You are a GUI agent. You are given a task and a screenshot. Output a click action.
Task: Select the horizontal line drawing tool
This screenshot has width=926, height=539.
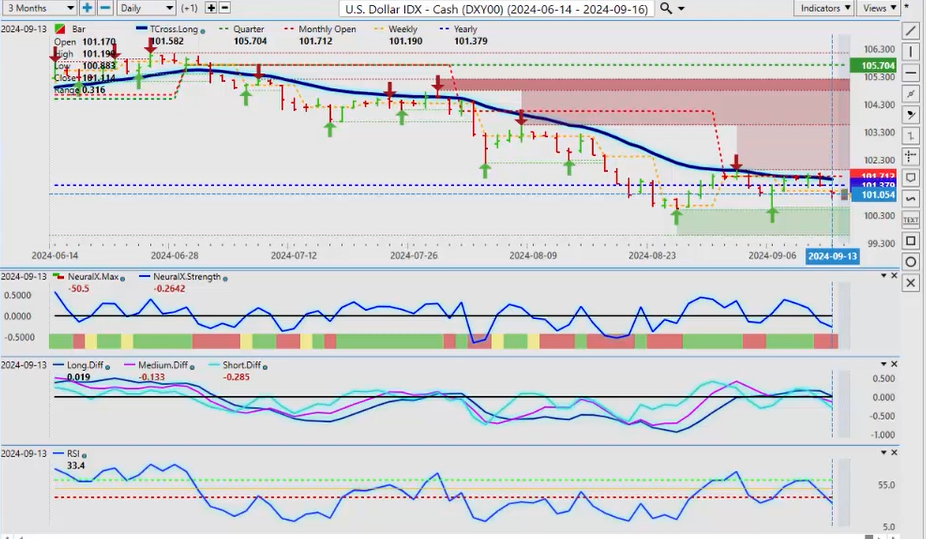(911, 73)
